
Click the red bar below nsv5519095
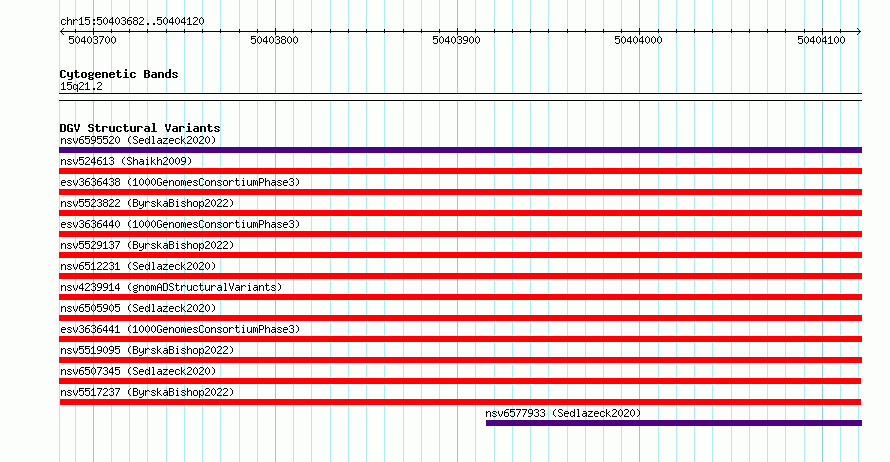tap(460, 360)
